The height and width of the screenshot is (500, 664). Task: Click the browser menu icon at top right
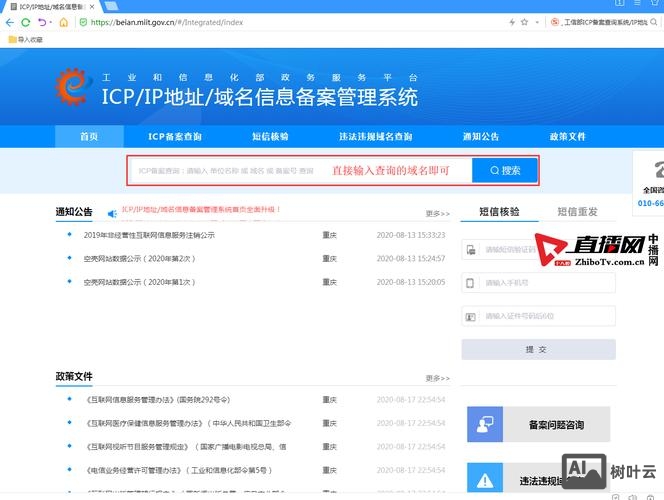[x=637, y=3]
